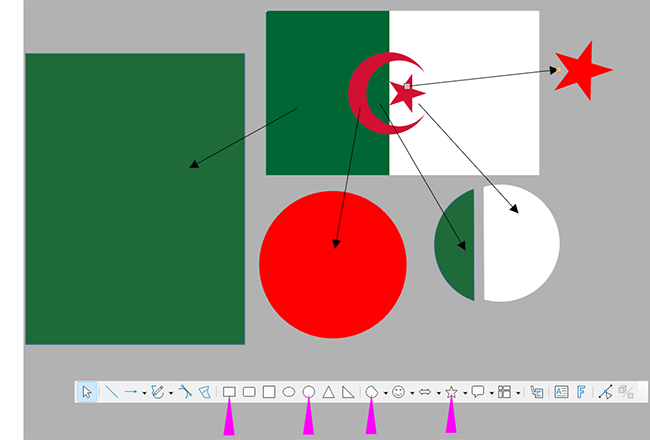This screenshot has width=650, height=440.
Task: Pick the Rectangle shape tool
Action: (229, 392)
